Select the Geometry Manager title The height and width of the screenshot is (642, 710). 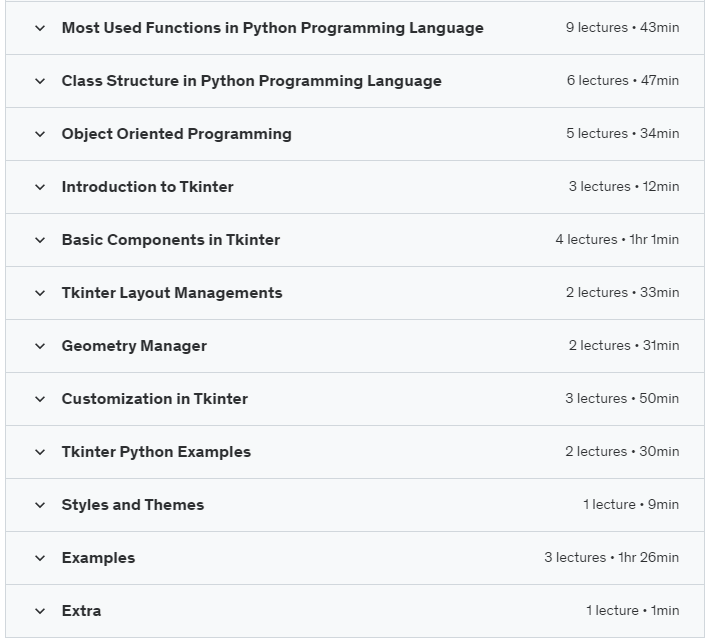coord(134,346)
